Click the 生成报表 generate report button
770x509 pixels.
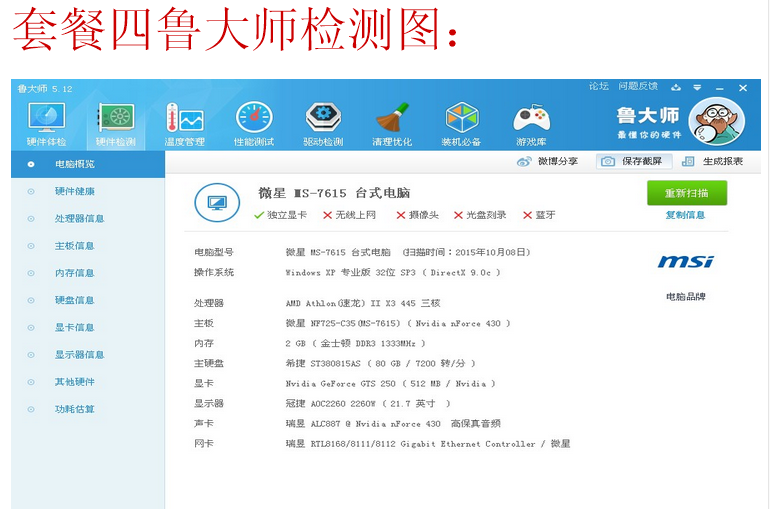coord(712,161)
